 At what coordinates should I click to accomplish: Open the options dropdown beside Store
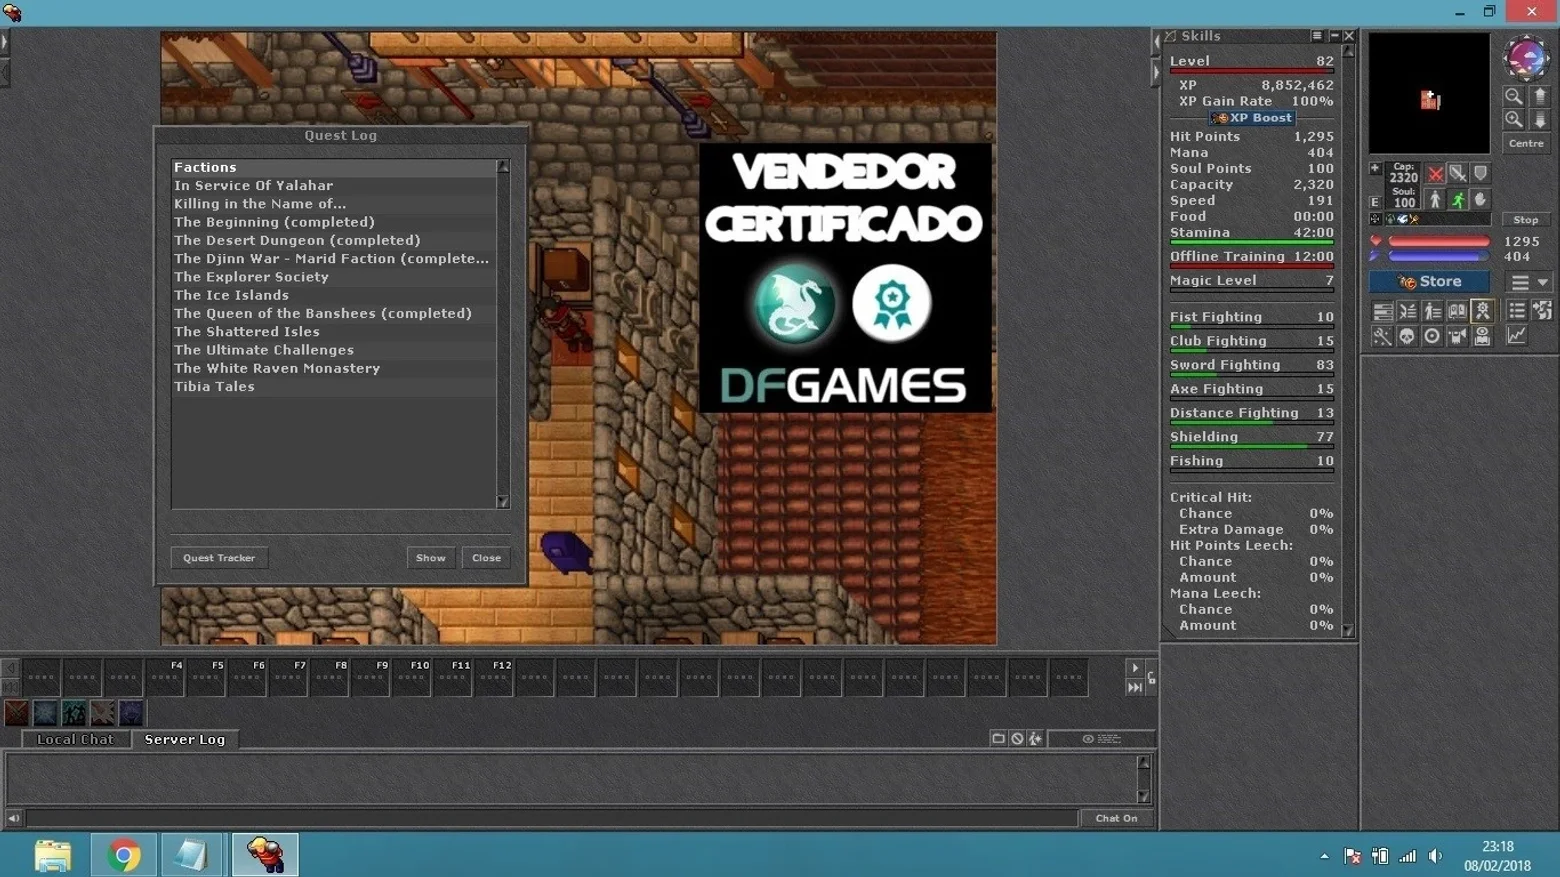coord(1530,282)
